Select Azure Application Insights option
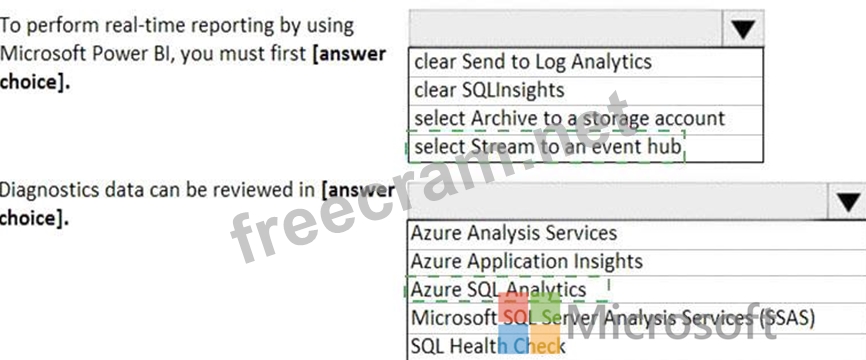The image size is (866, 360). click(x=636, y=262)
